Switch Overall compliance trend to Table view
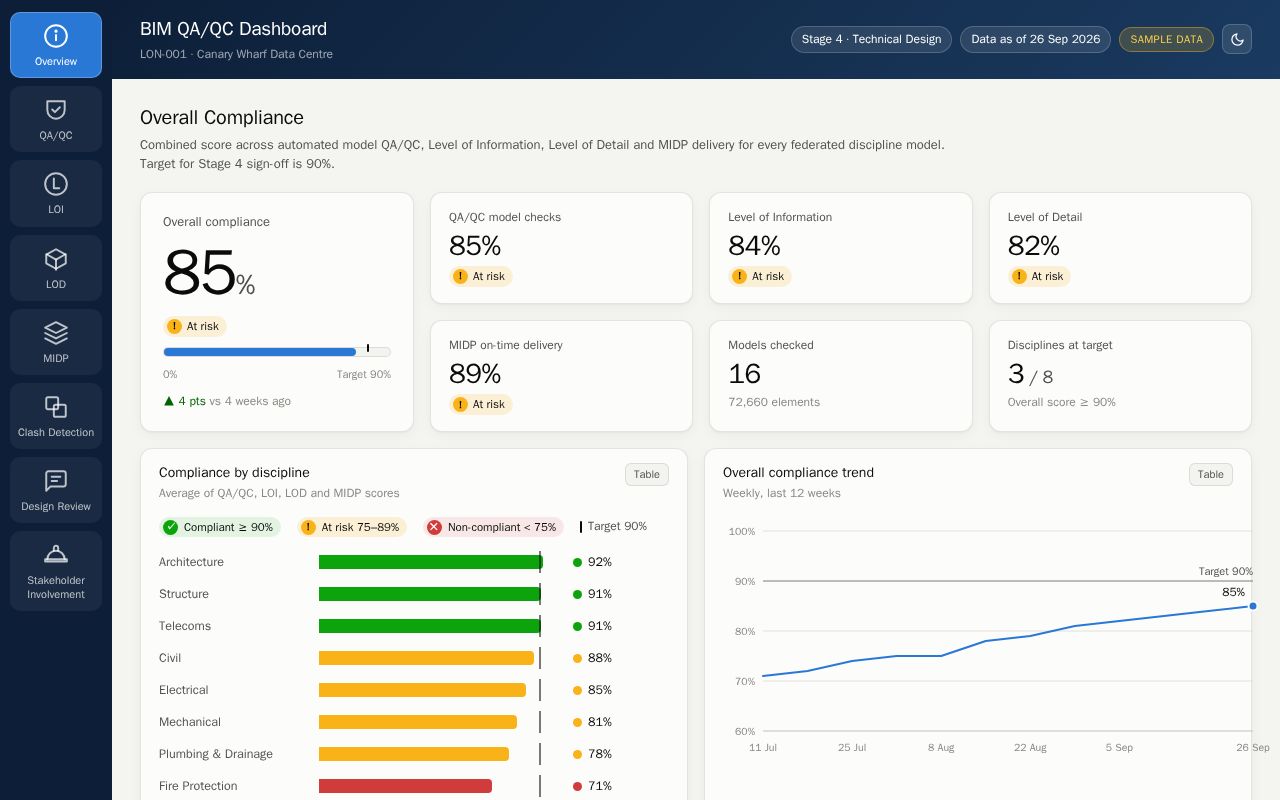Image resolution: width=1280 pixels, height=800 pixels. (x=1211, y=474)
